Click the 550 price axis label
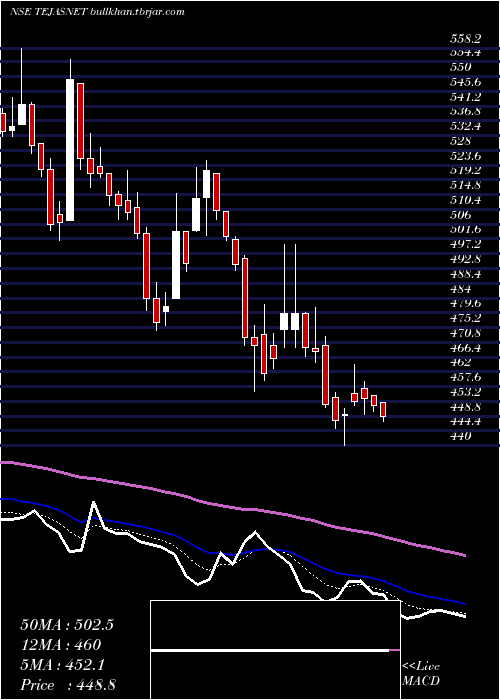 coord(461,67)
